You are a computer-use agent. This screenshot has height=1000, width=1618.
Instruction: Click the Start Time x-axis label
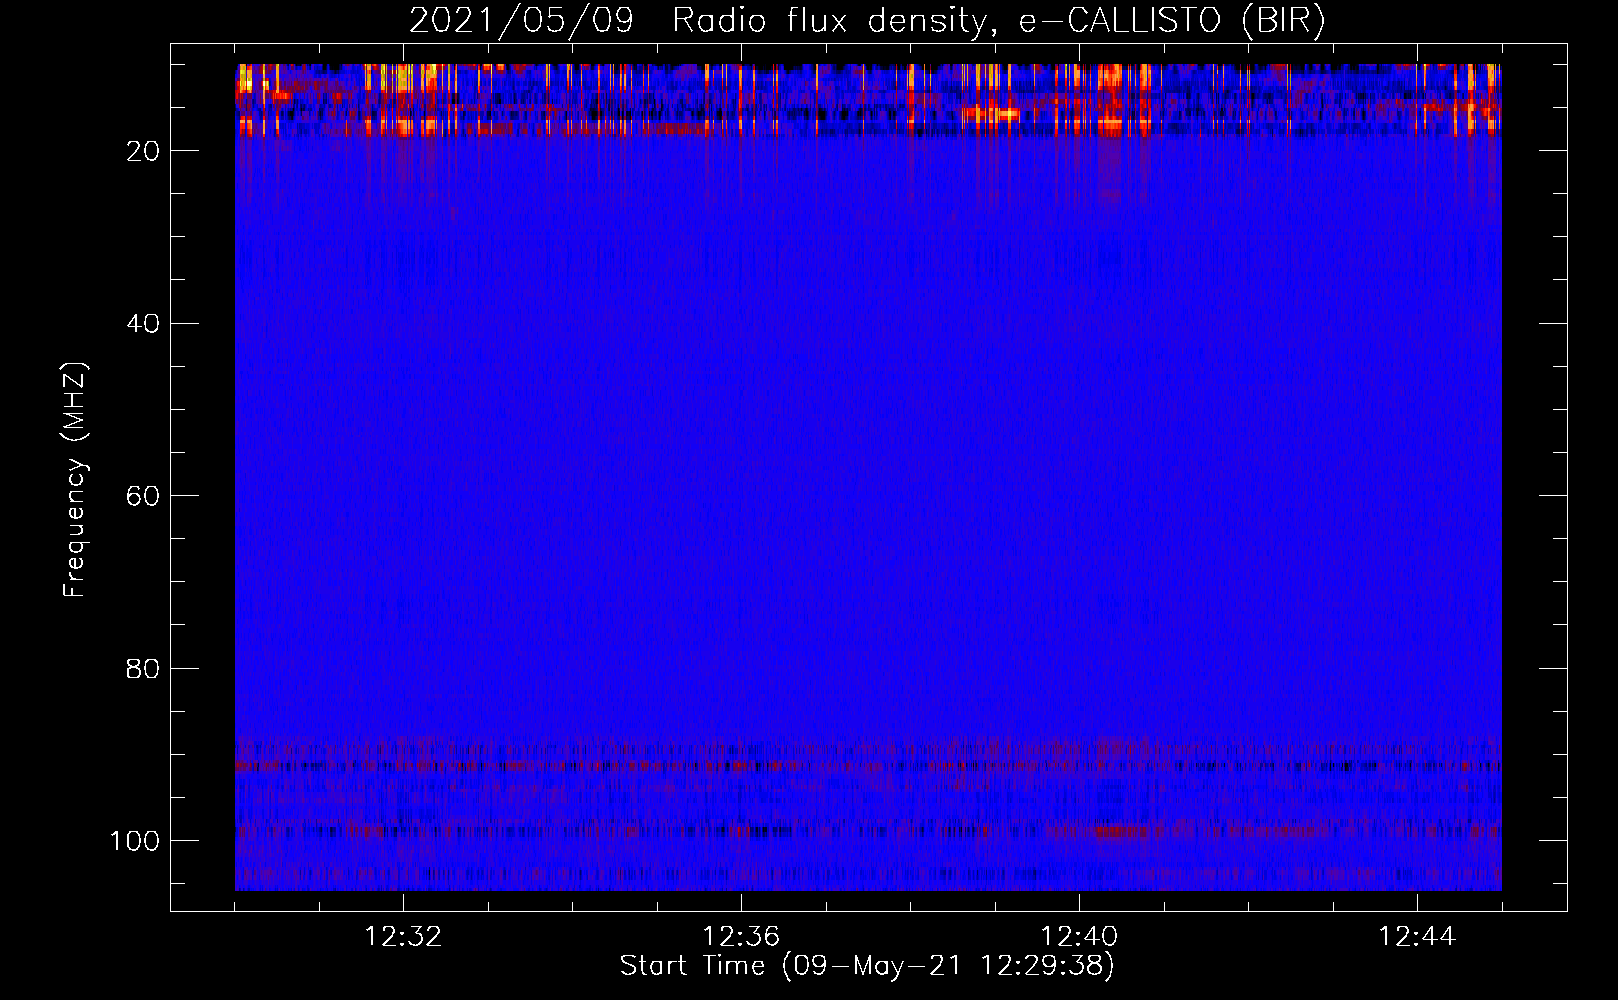click(866, 966)
